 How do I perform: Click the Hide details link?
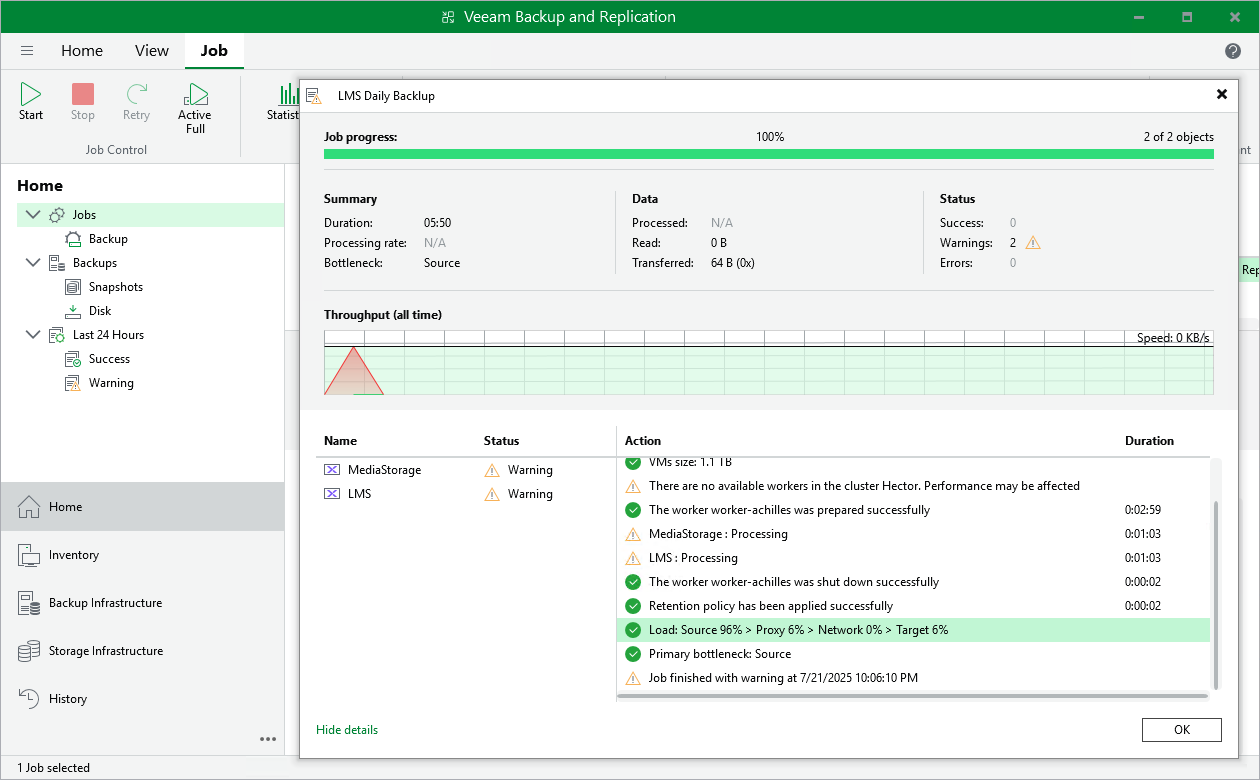347,730
